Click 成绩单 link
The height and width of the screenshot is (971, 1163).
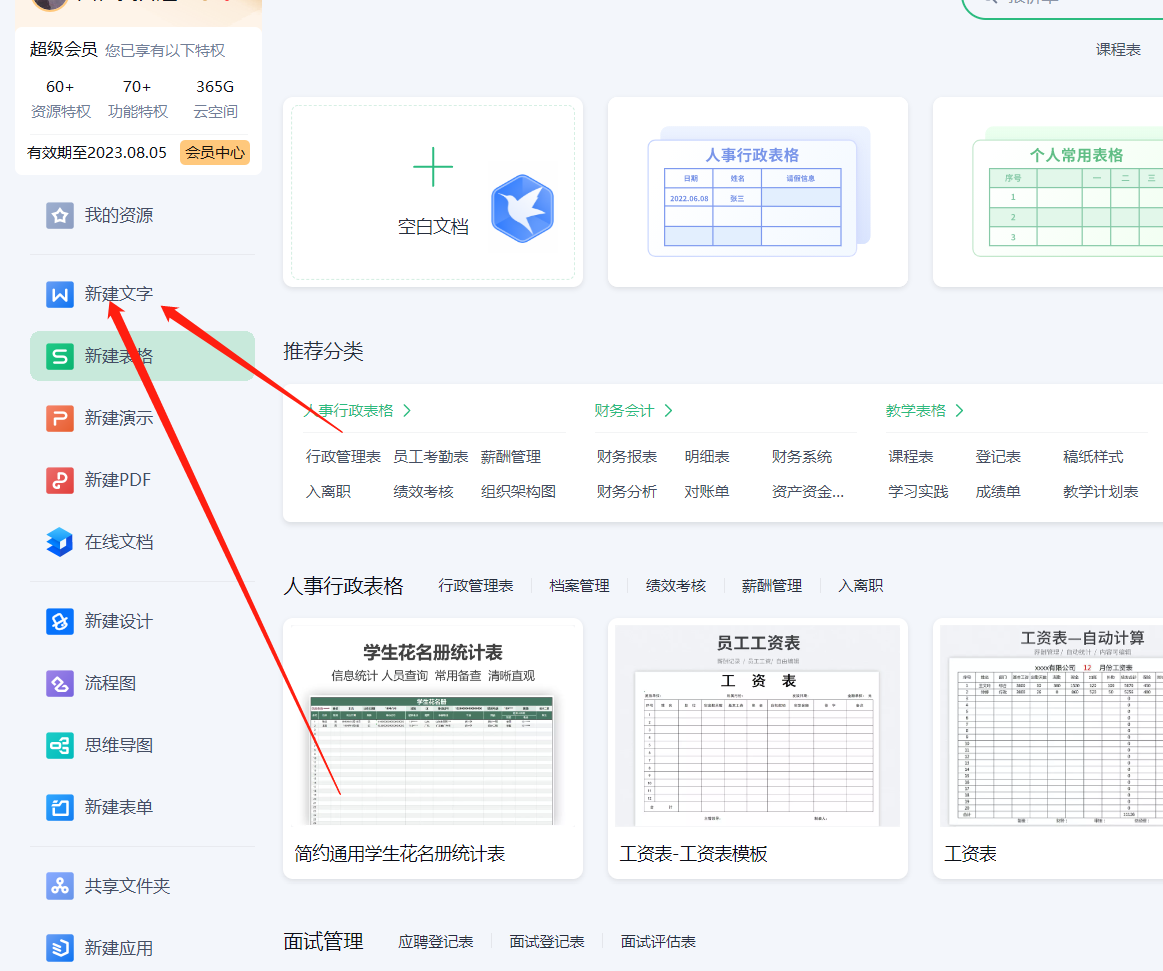tap(998, 492)
